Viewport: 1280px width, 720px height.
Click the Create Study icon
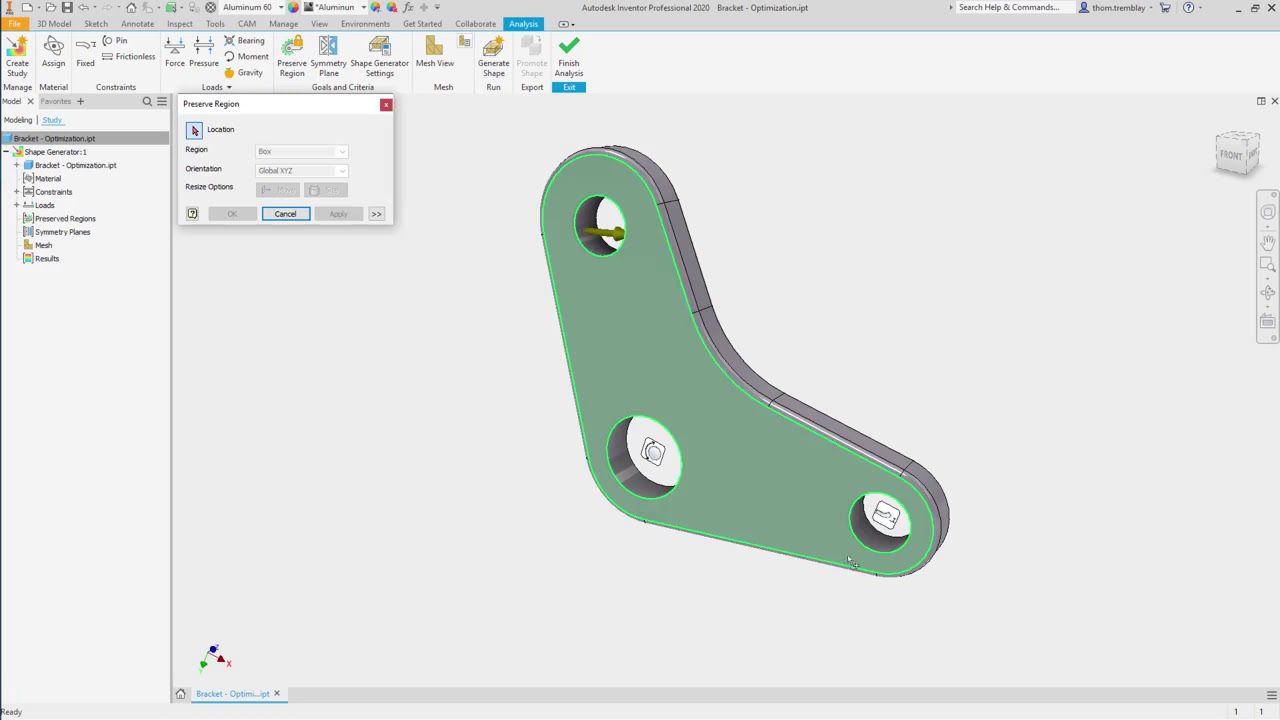17,56
